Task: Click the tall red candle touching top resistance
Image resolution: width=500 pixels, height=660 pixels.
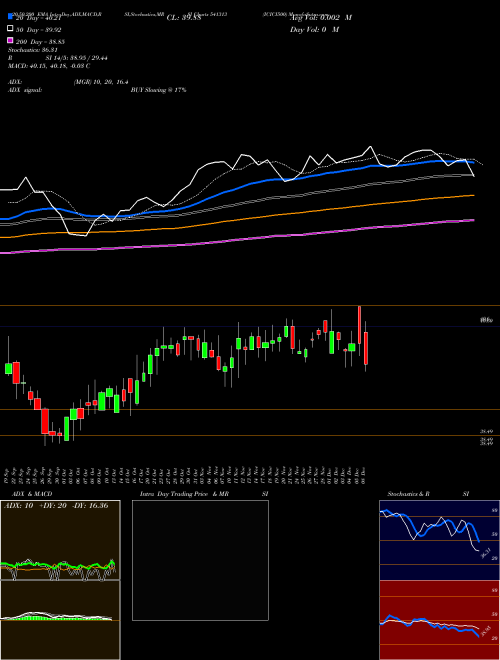Action: 359,325
